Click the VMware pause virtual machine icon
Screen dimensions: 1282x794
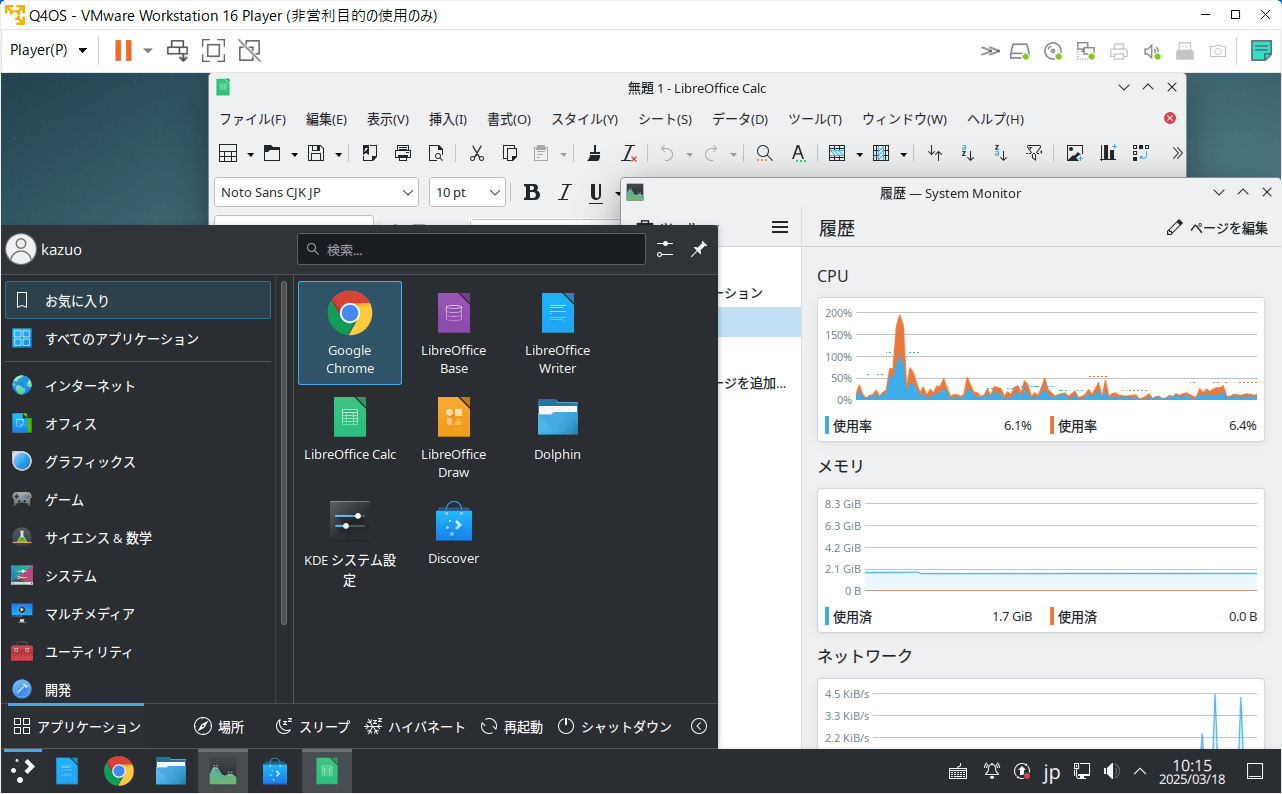coord(123,50)
